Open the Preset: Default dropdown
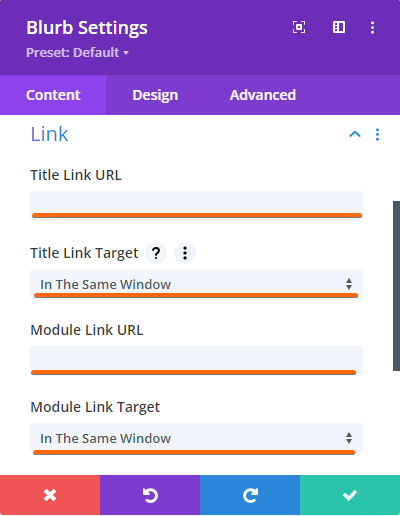Image resolution: width=400 pixels, height=516 pixels. [x=77, y=53]
